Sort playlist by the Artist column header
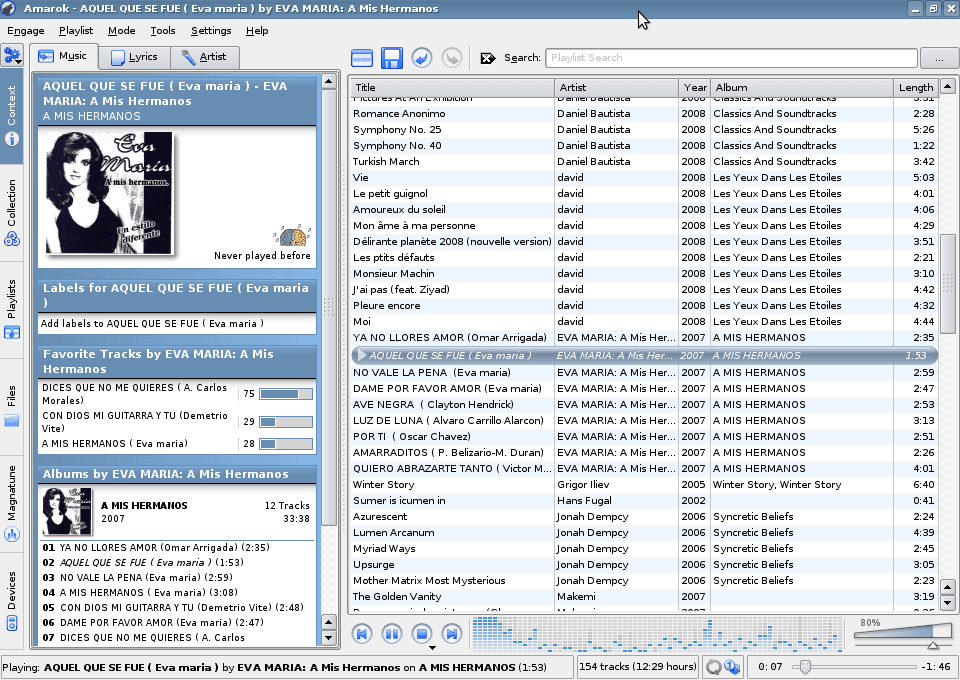The width and height of the screenshot is (960, 680). (x=615, y=88)
